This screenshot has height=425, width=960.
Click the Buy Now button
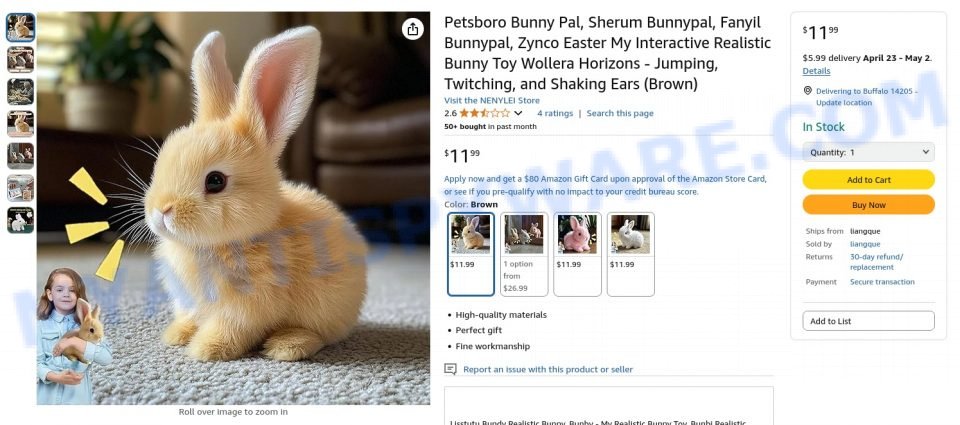pos(868,205)
